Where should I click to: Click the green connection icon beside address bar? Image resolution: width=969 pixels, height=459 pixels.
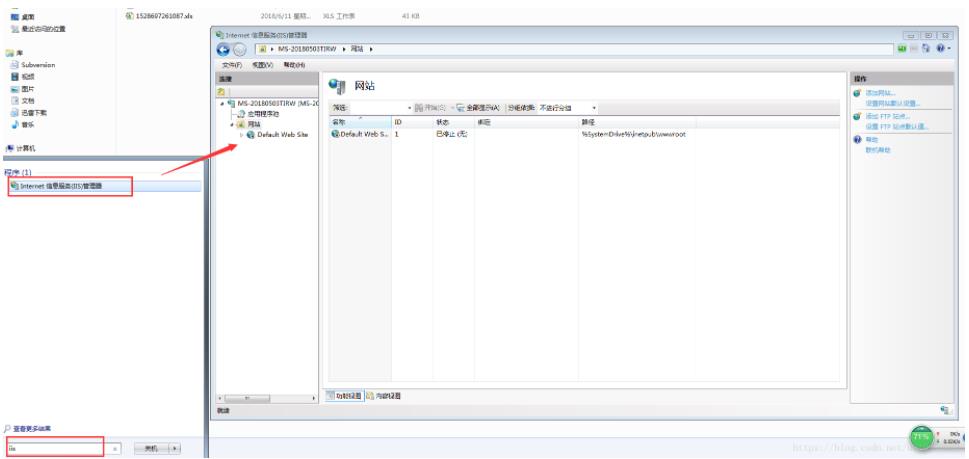point(902,48)
